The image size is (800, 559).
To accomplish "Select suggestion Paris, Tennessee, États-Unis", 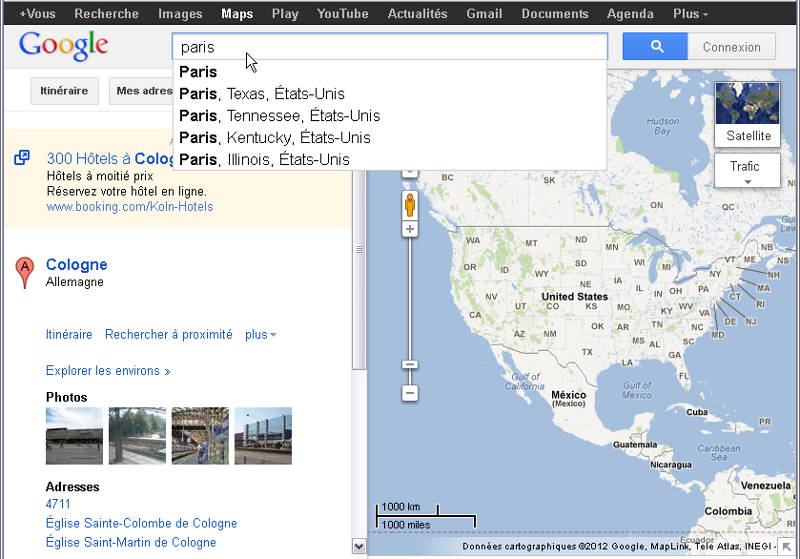I will coord(390,116).
